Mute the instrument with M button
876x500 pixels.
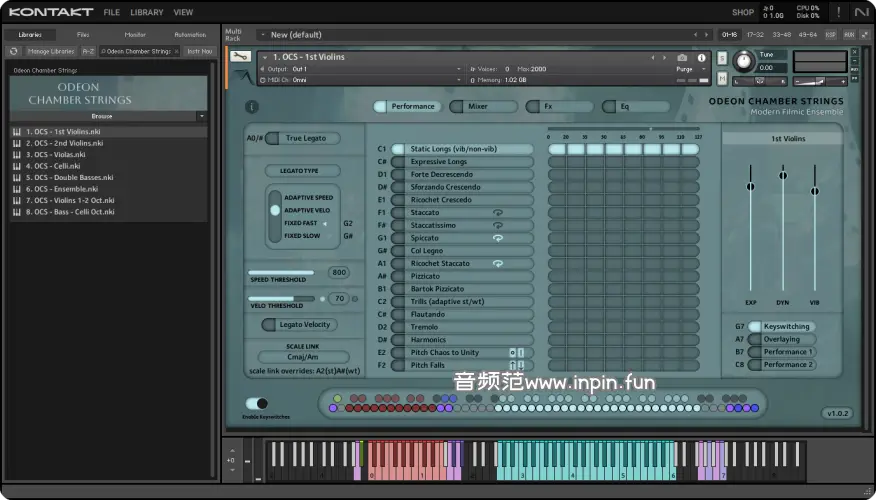point(721,79)
